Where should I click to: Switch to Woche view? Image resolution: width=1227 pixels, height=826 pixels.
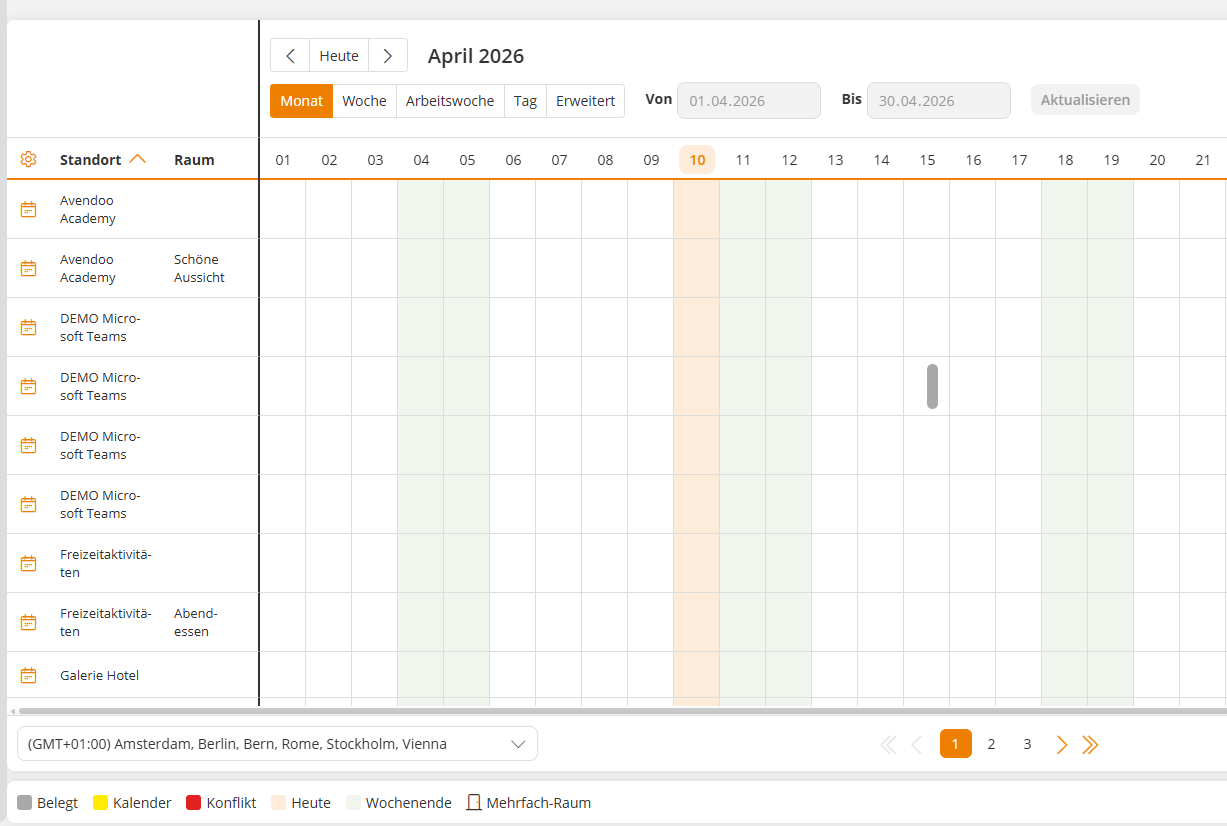(x=364, y=101)
